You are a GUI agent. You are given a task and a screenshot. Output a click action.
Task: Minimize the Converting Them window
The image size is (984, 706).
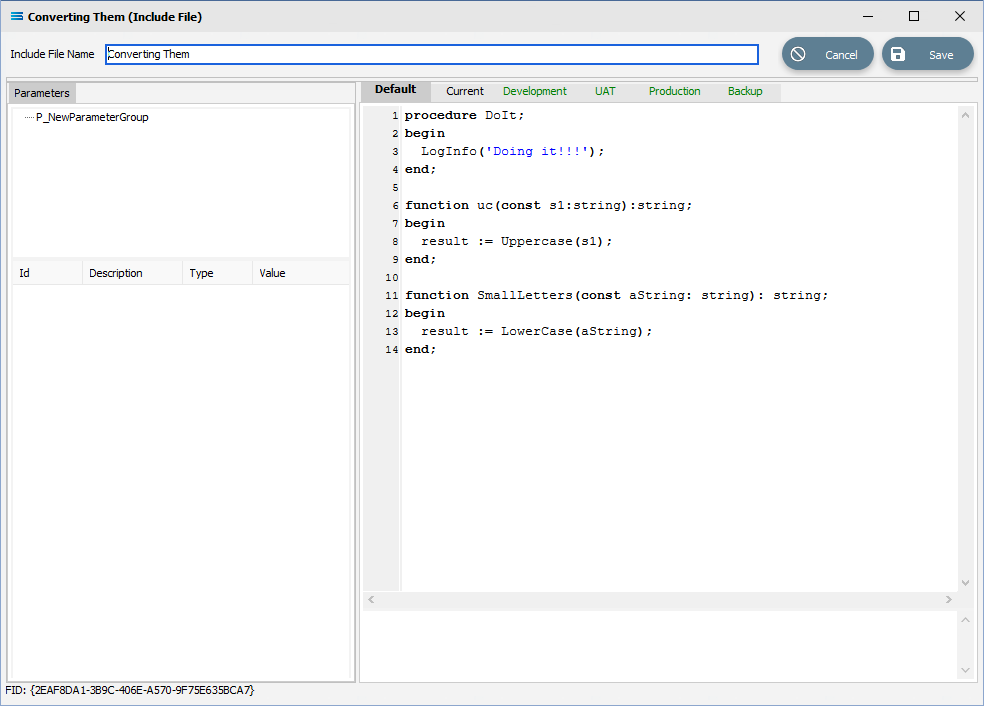click(868, 16)
